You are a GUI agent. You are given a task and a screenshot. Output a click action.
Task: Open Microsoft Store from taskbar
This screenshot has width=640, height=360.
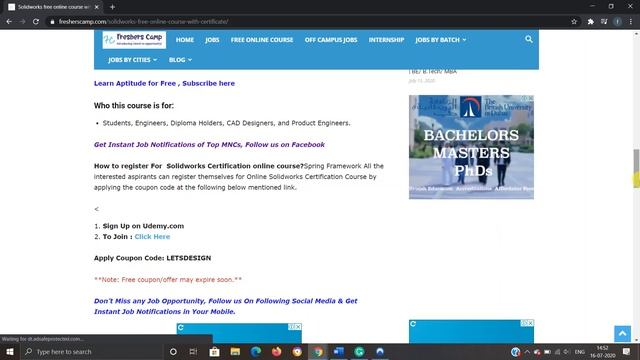pyautogui.click(x=214, y=351)
